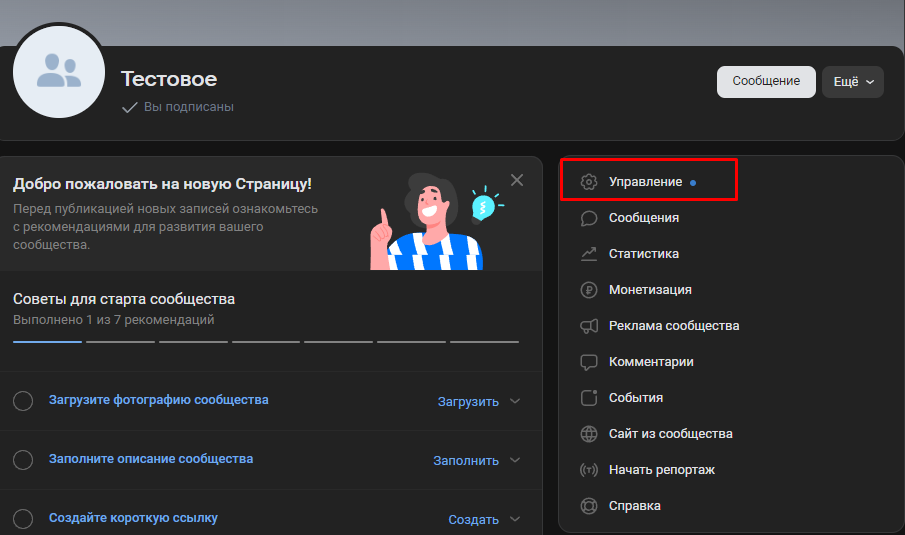Click the События notification icon
This screenshot has height=535, width=905.
[589, 398]
